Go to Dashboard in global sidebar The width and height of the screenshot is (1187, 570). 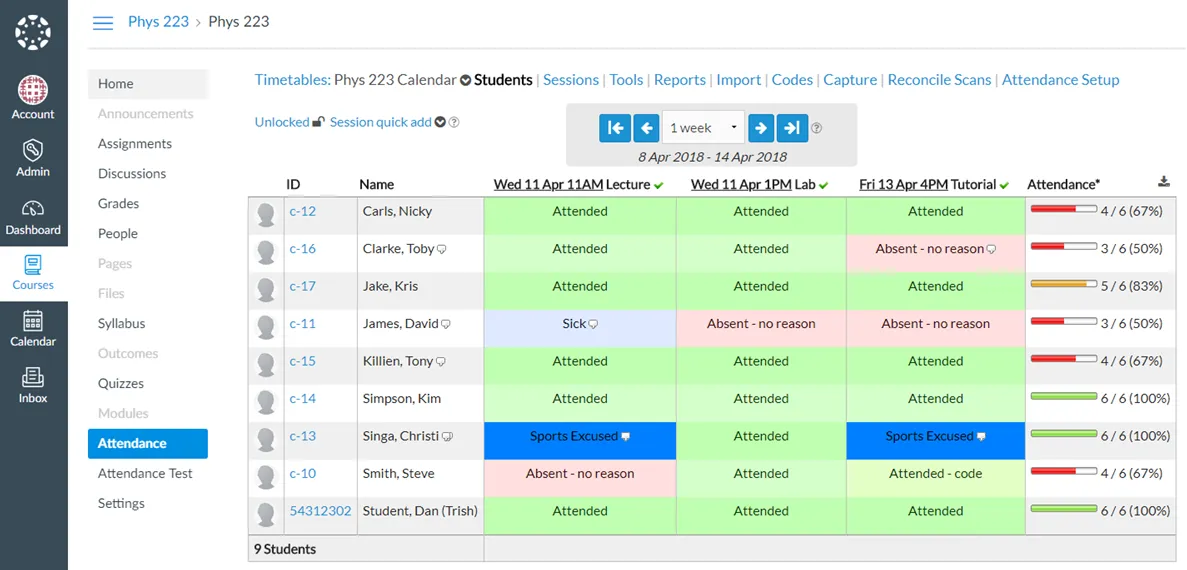(x=33, y=215)
